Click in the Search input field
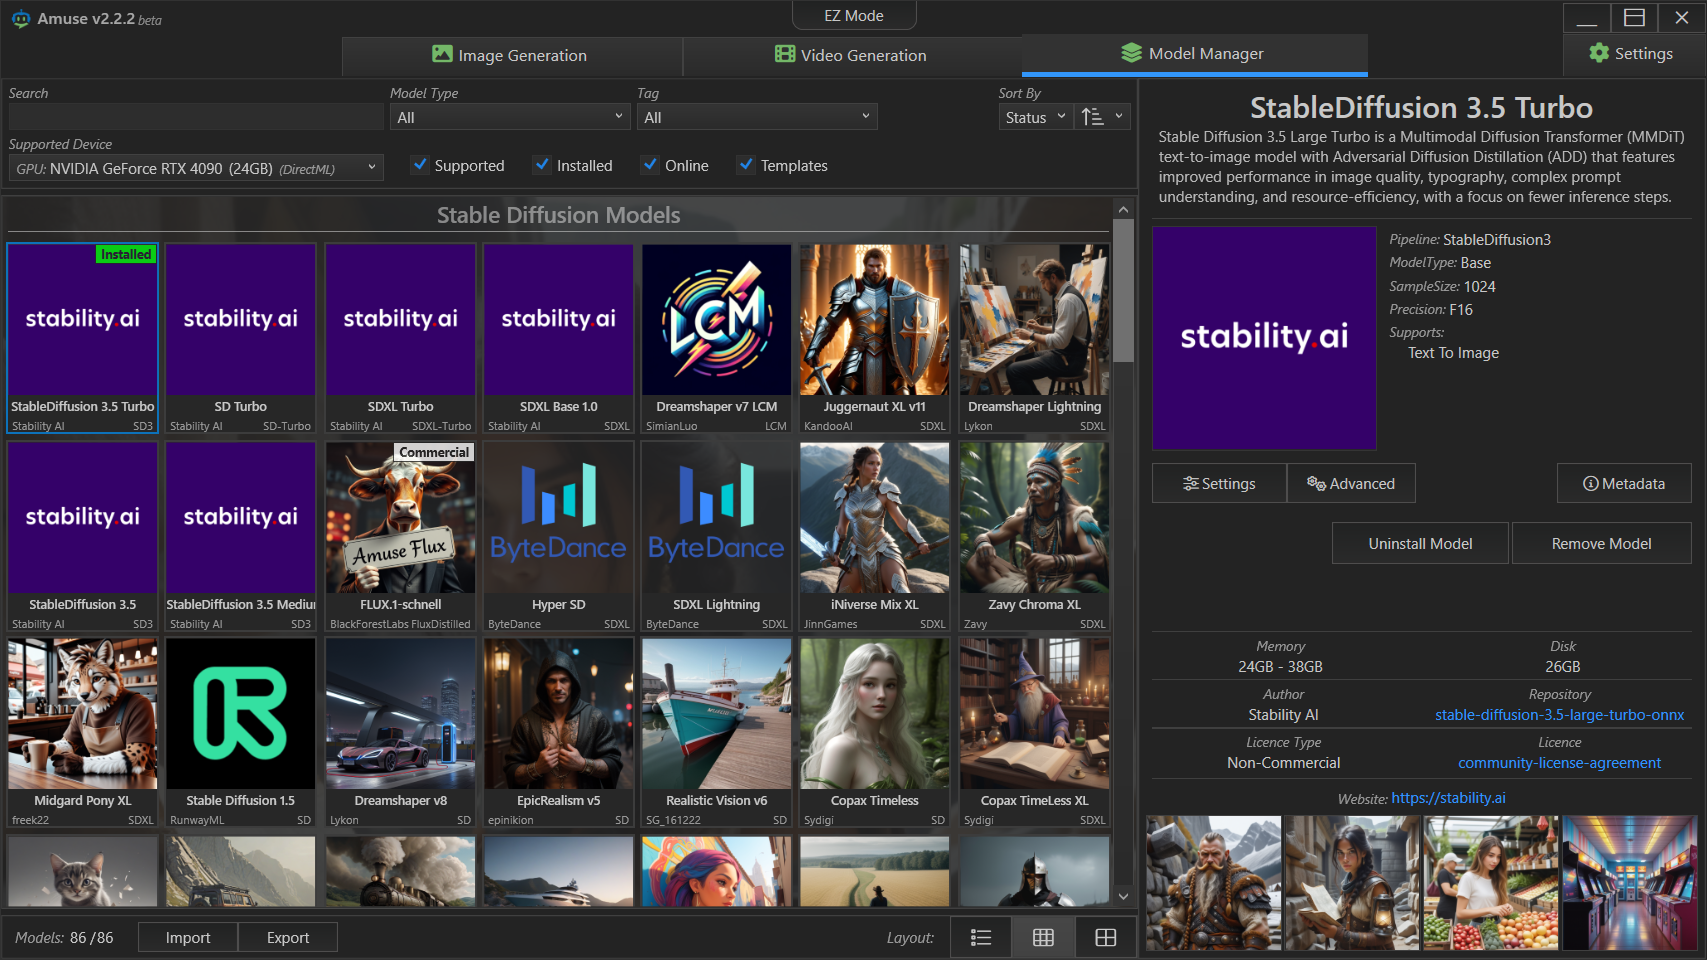 tap(196, 117)
